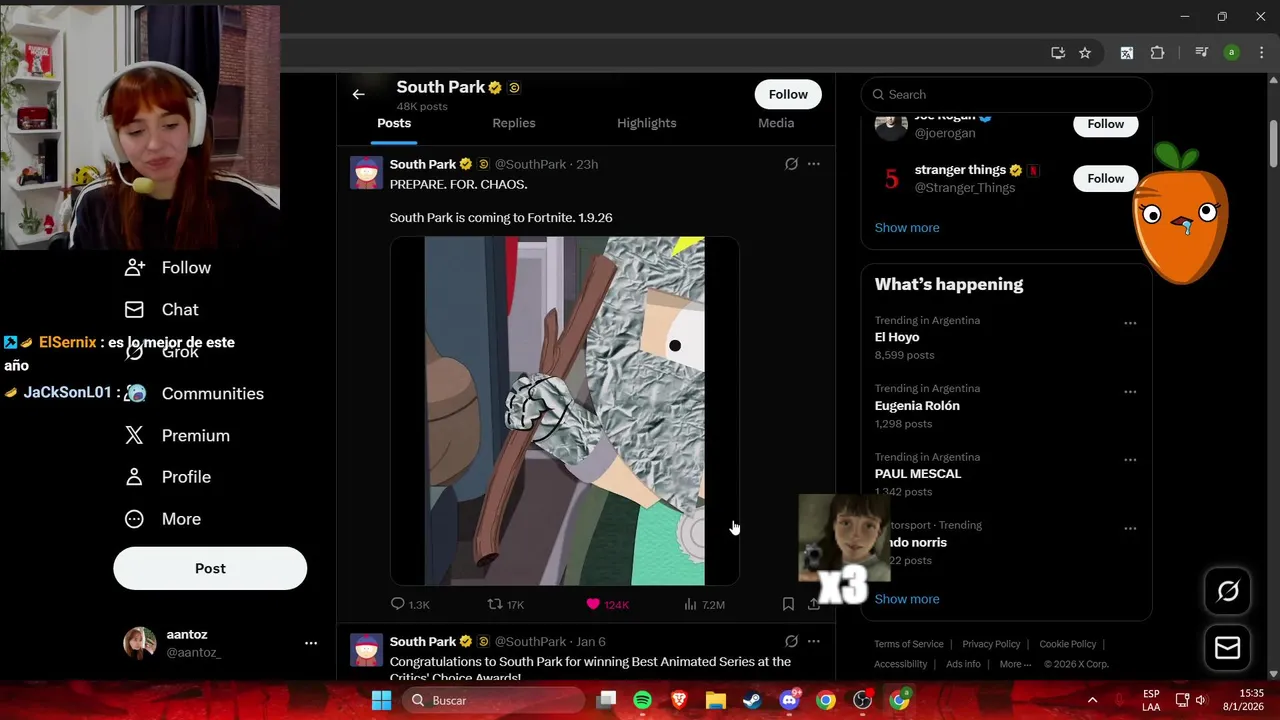This screenshot has width=1280, height=720.
Task: Select the Posts tab
Action: coord(394,123)
